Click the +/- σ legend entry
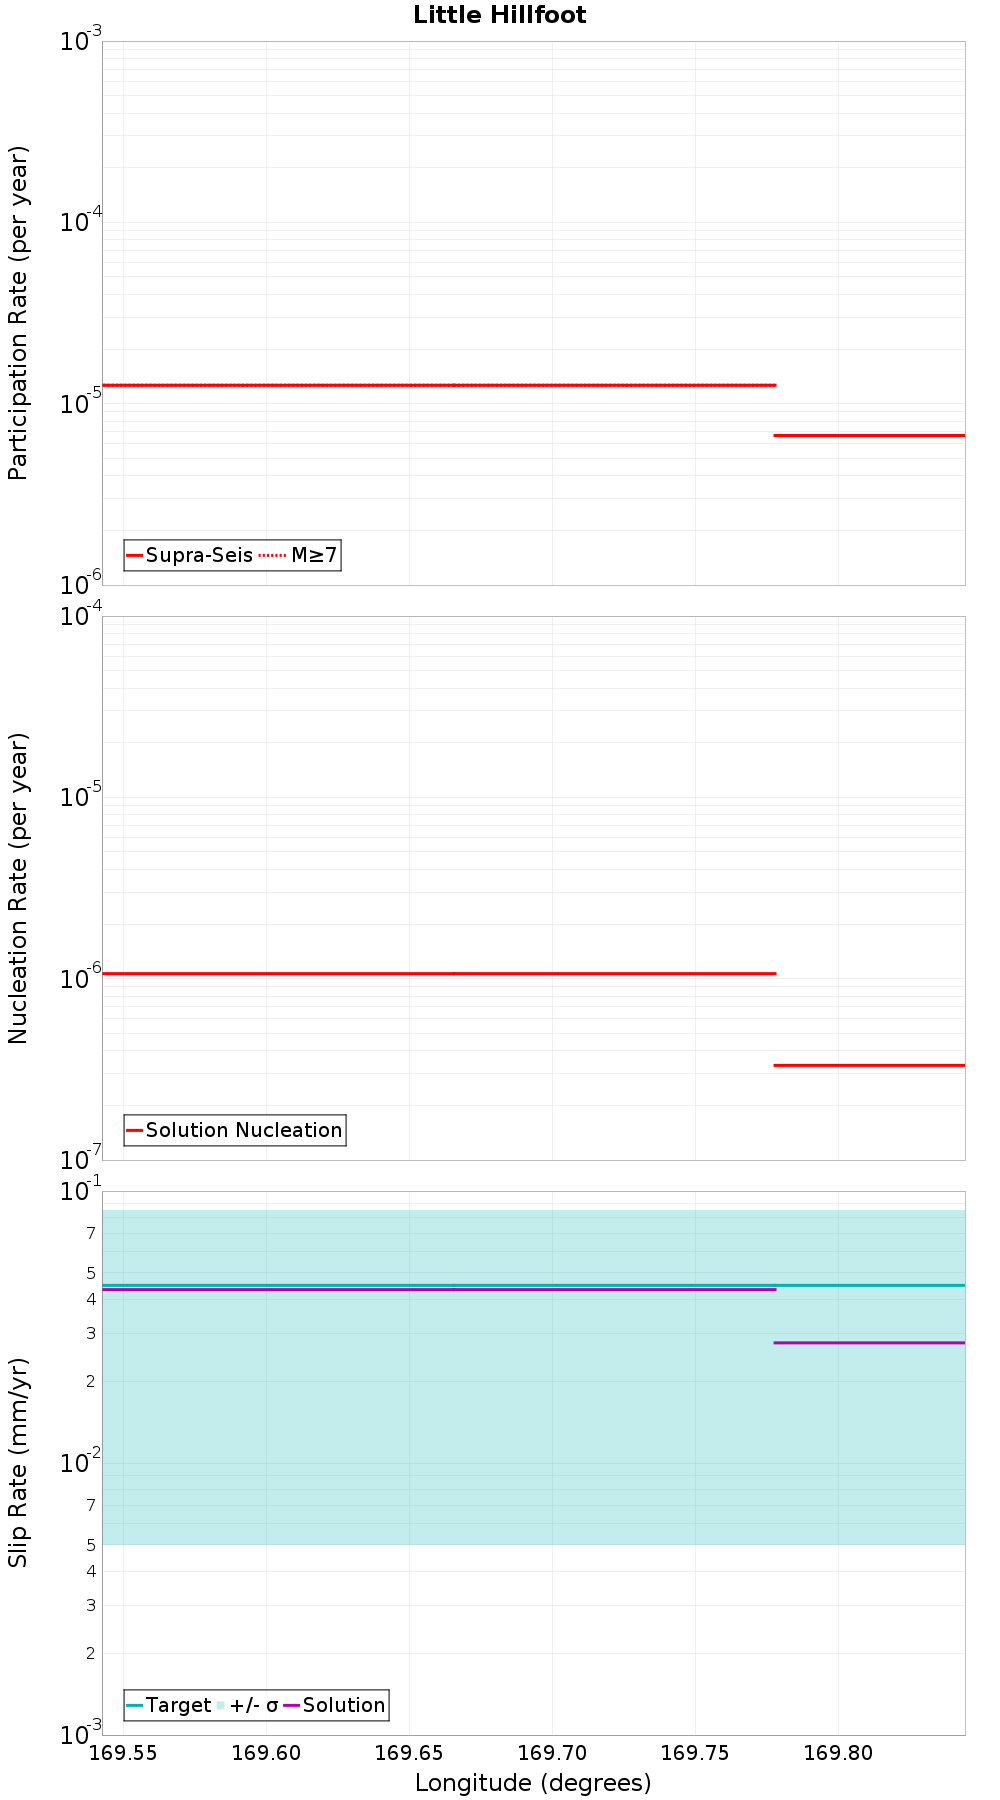1000x1800 pixels. [248, 1705]
